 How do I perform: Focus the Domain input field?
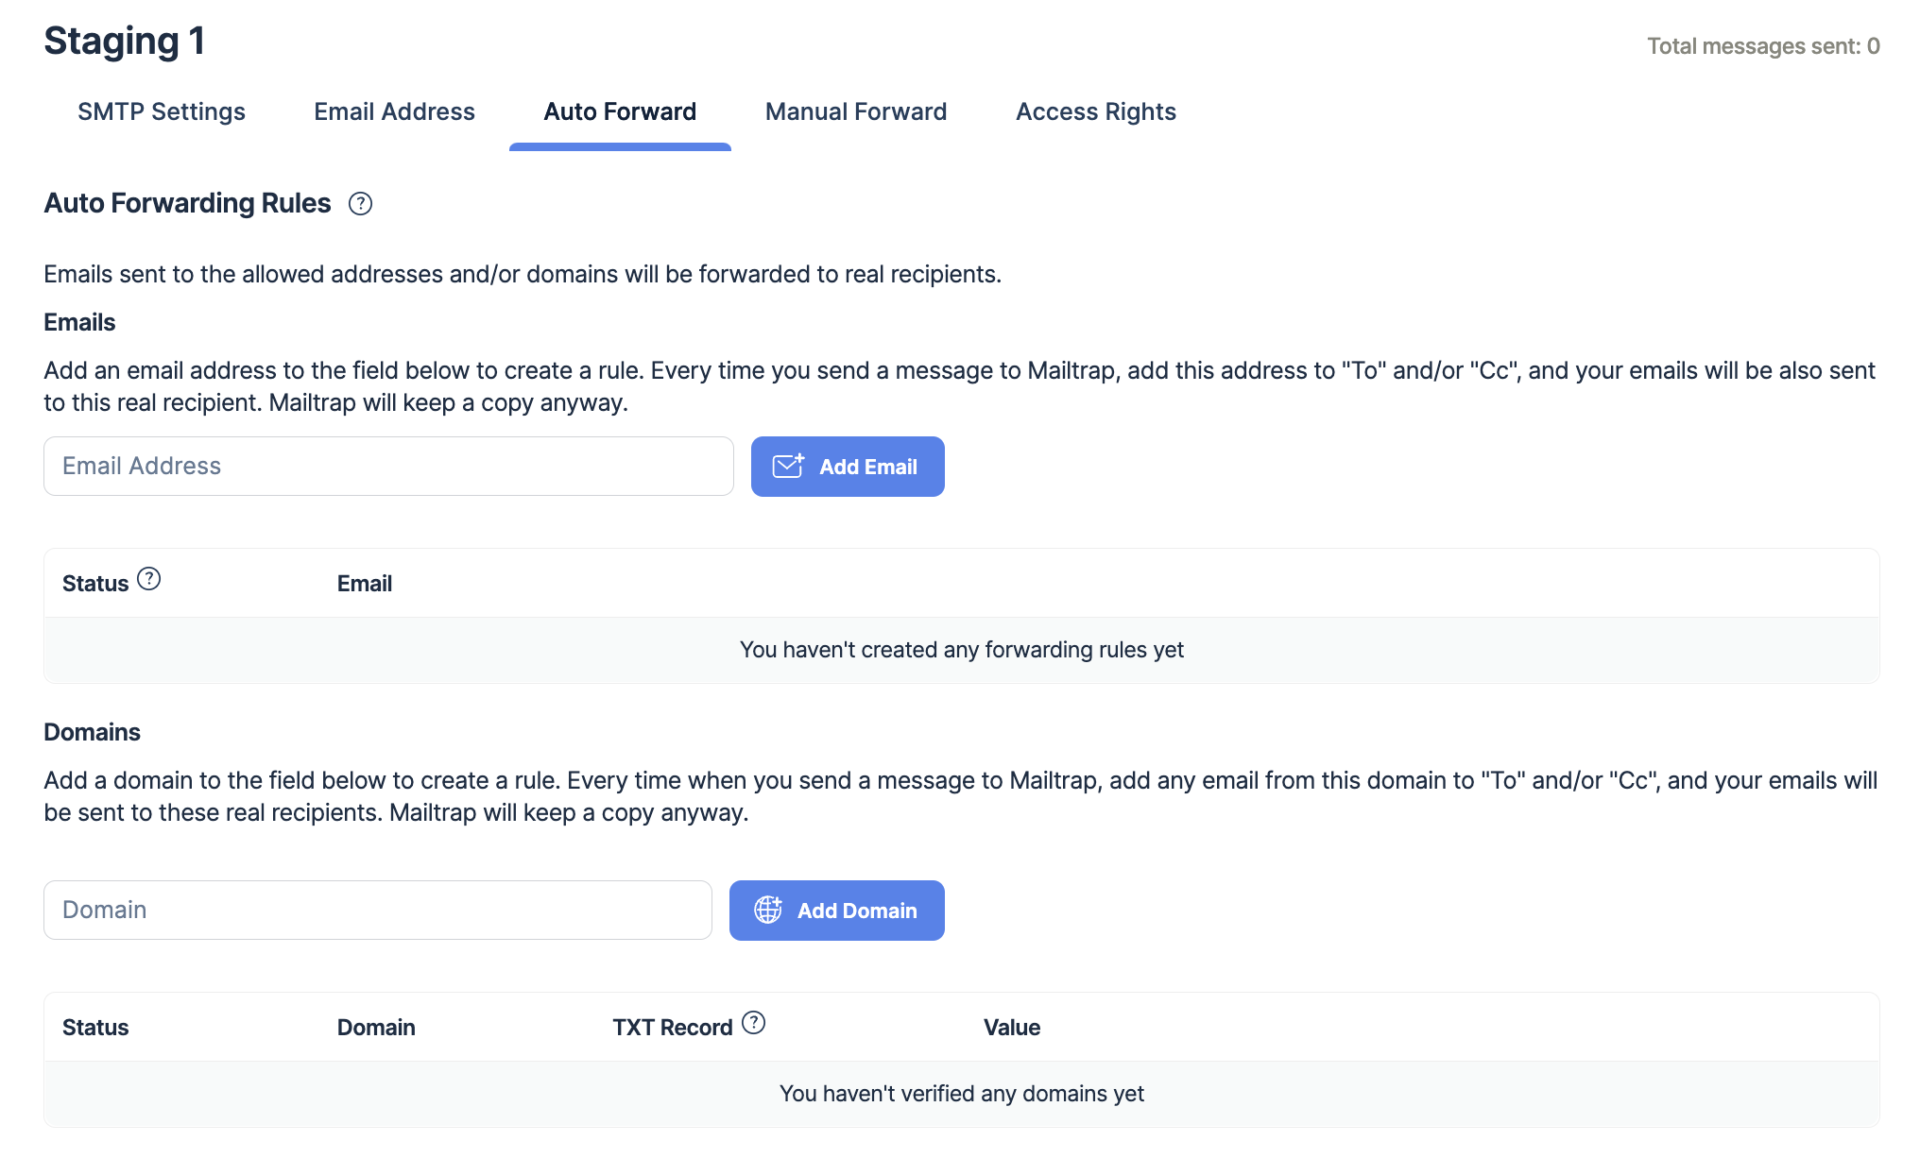tap(377, 910)
